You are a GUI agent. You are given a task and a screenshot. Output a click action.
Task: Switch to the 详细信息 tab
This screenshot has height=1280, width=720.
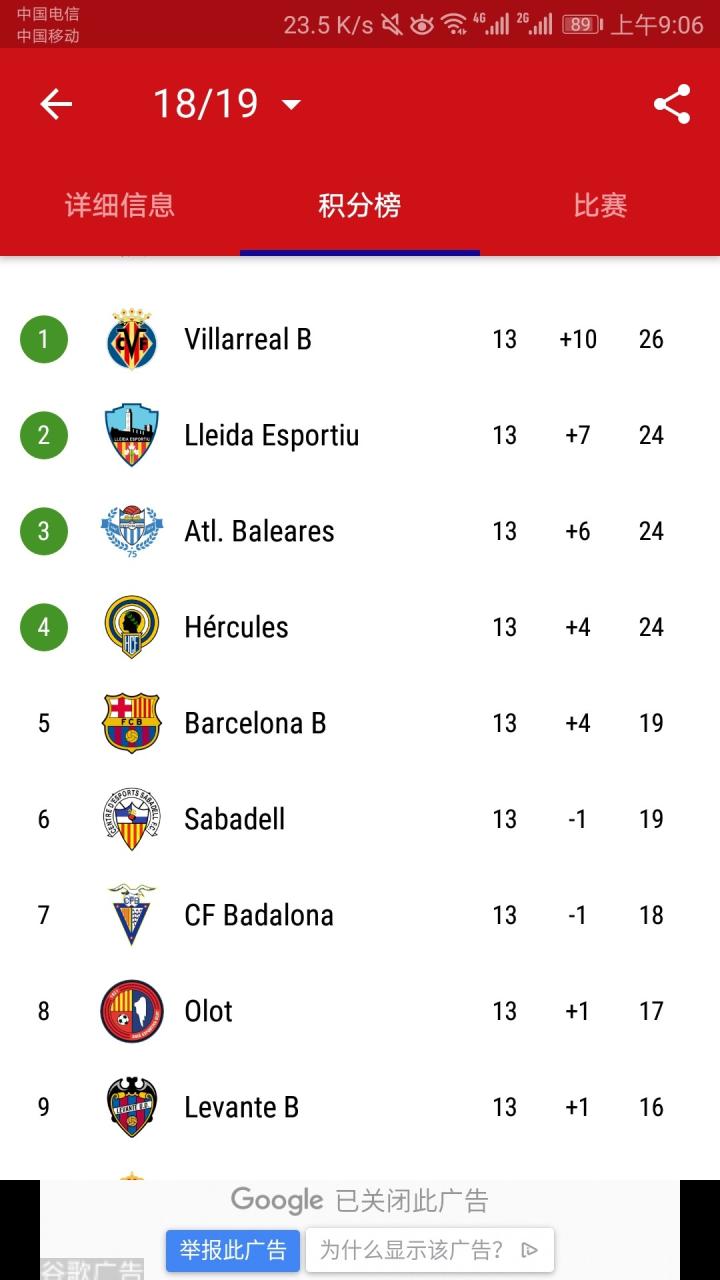pyautogui.click(x=120, y=206)
